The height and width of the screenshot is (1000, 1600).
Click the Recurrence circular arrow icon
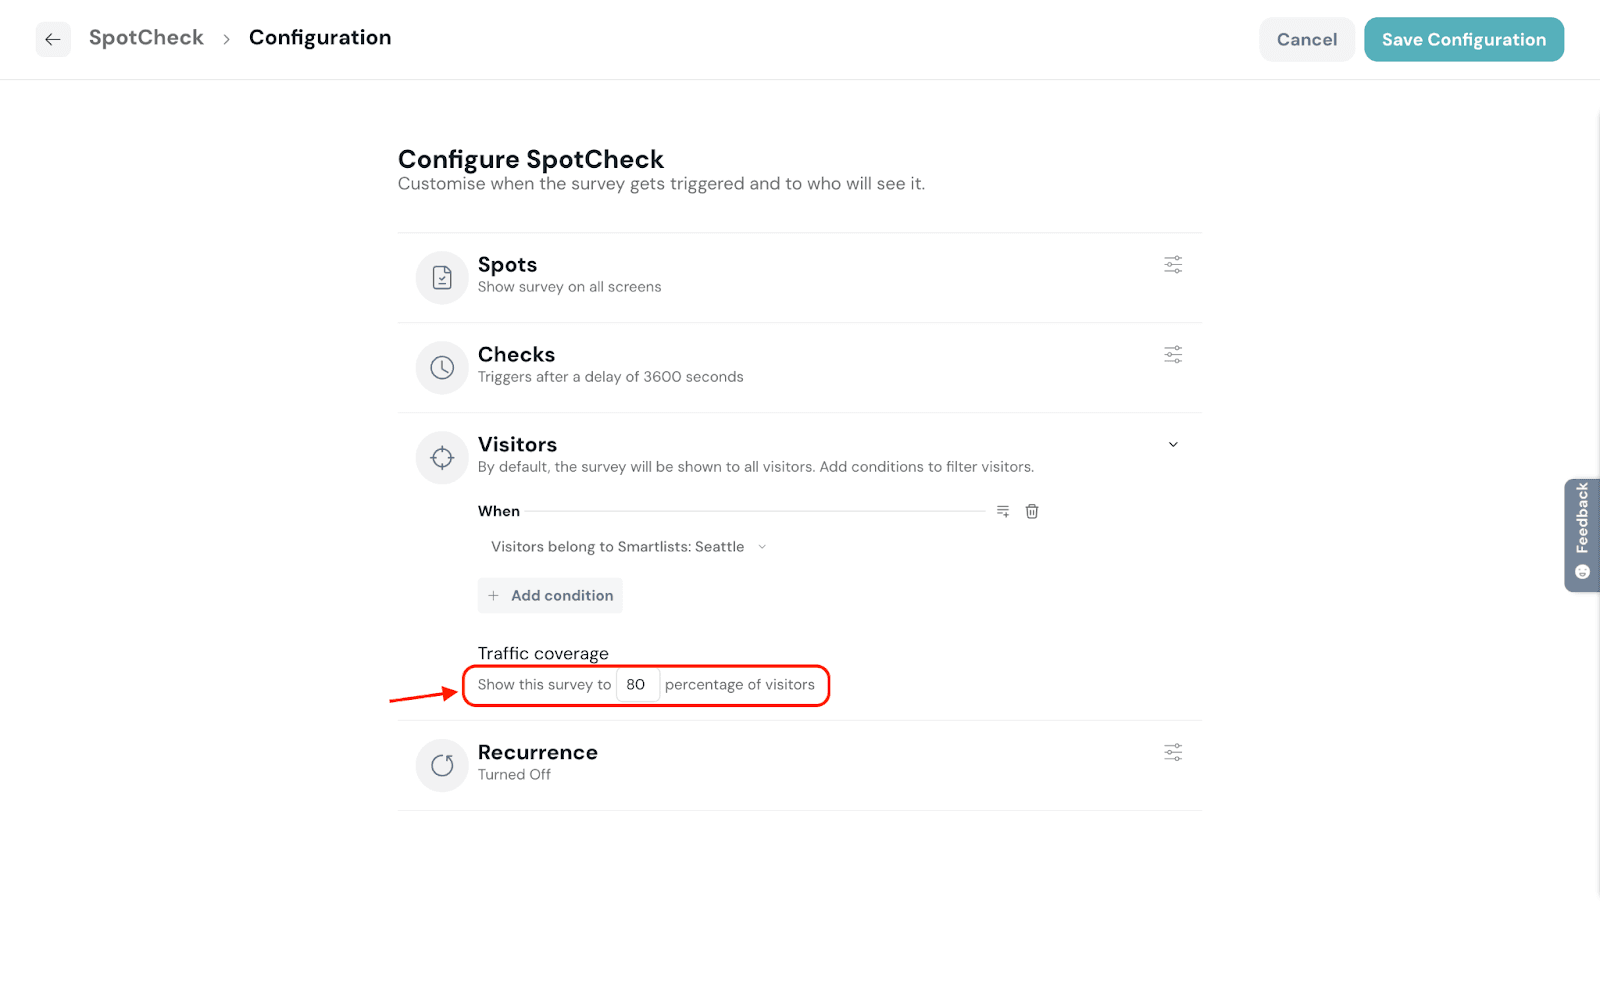[x=442, y=766]
